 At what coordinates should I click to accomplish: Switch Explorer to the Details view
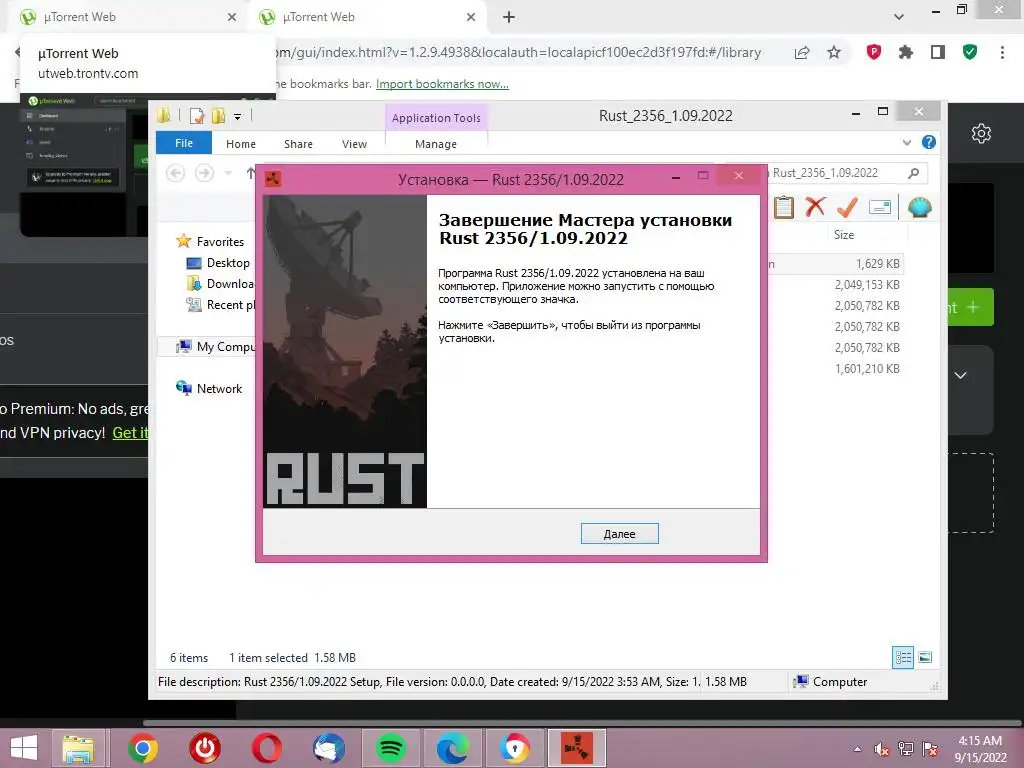(x=903, y=657)
